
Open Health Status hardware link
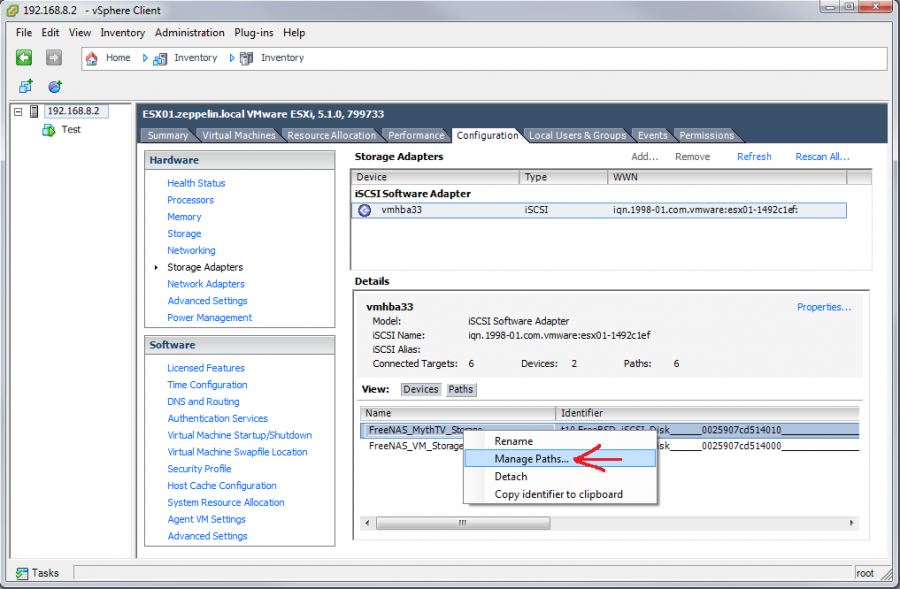[196, 183]
